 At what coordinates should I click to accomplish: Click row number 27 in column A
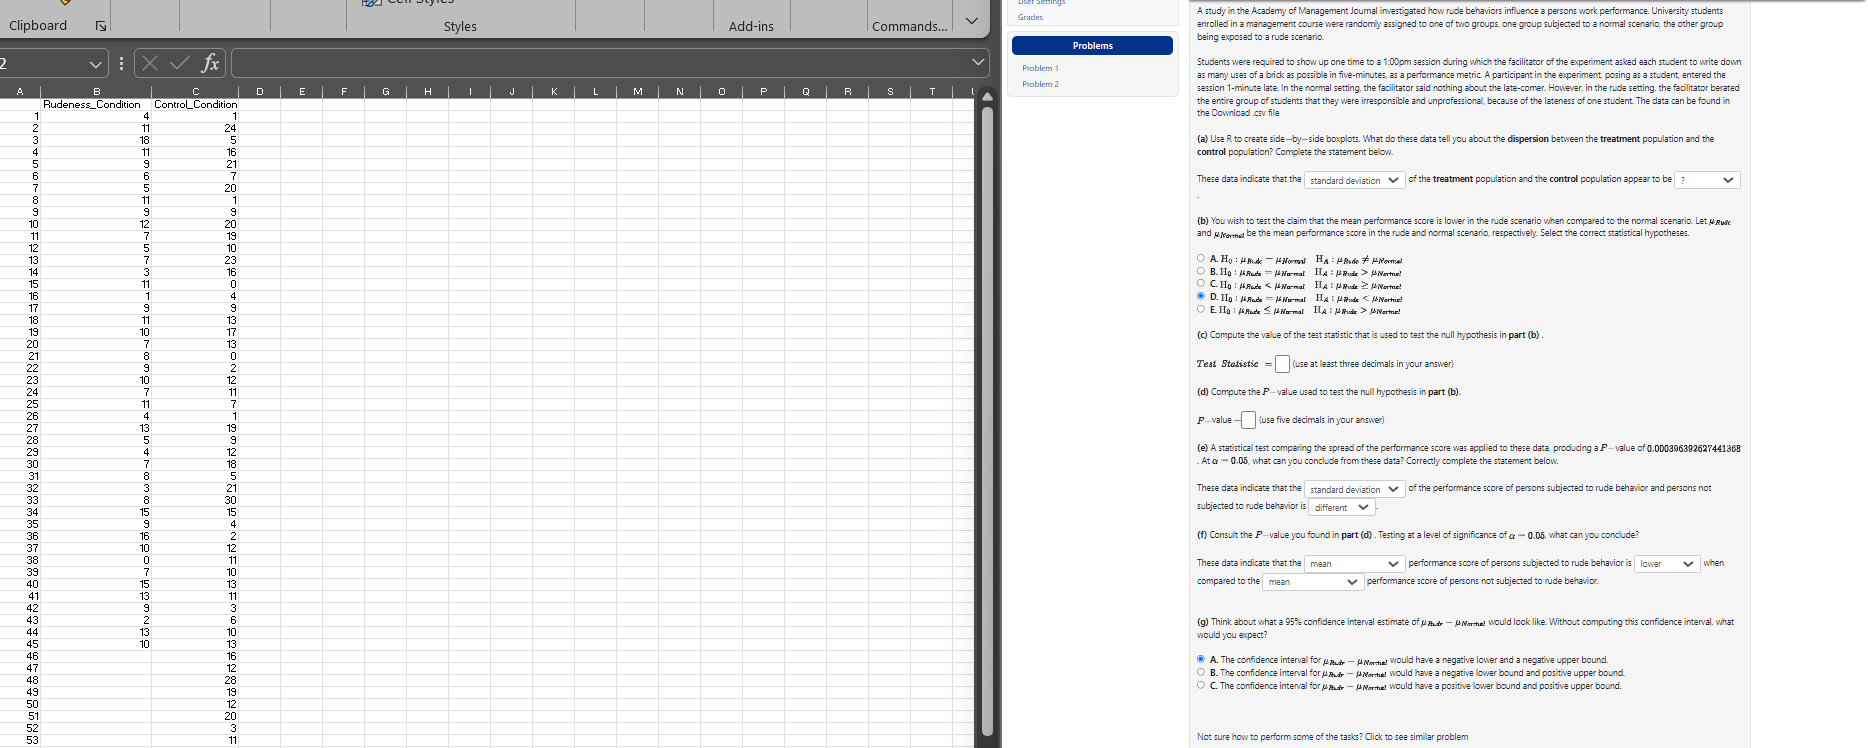point(33,428)
